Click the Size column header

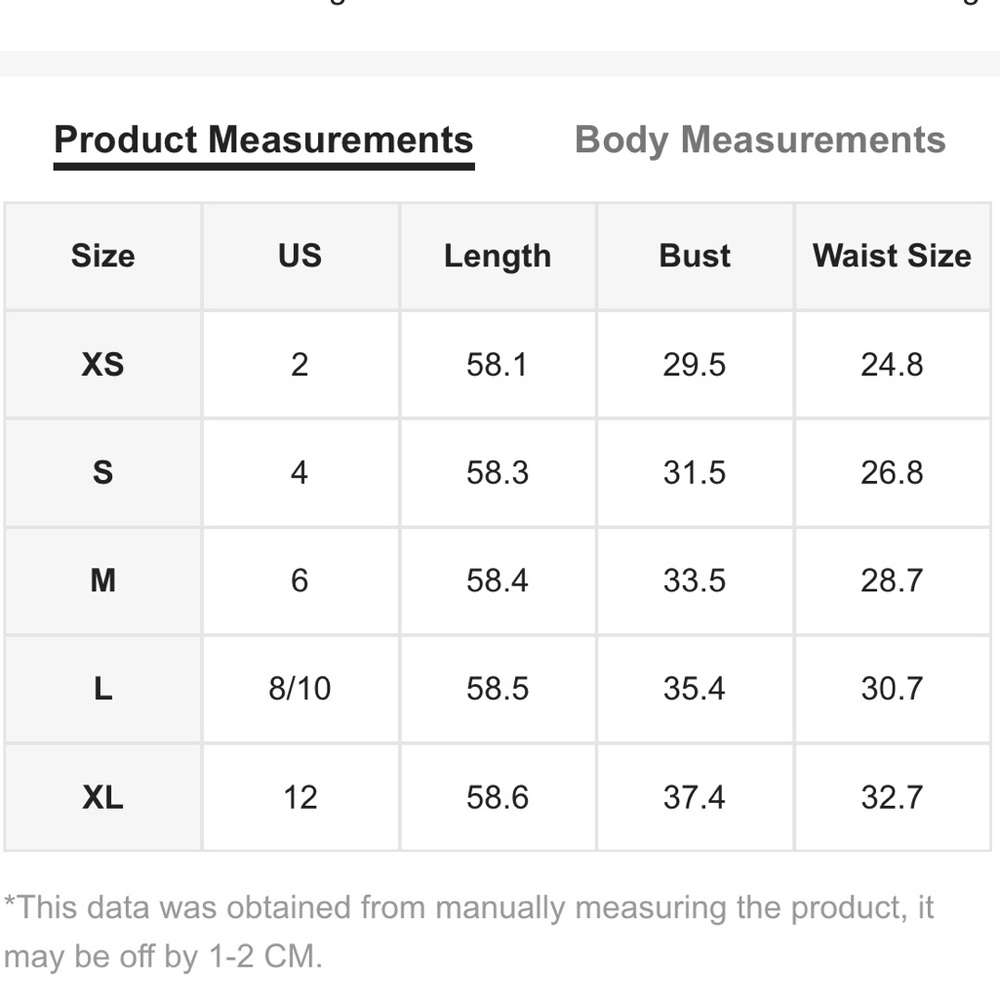[103, 256]
